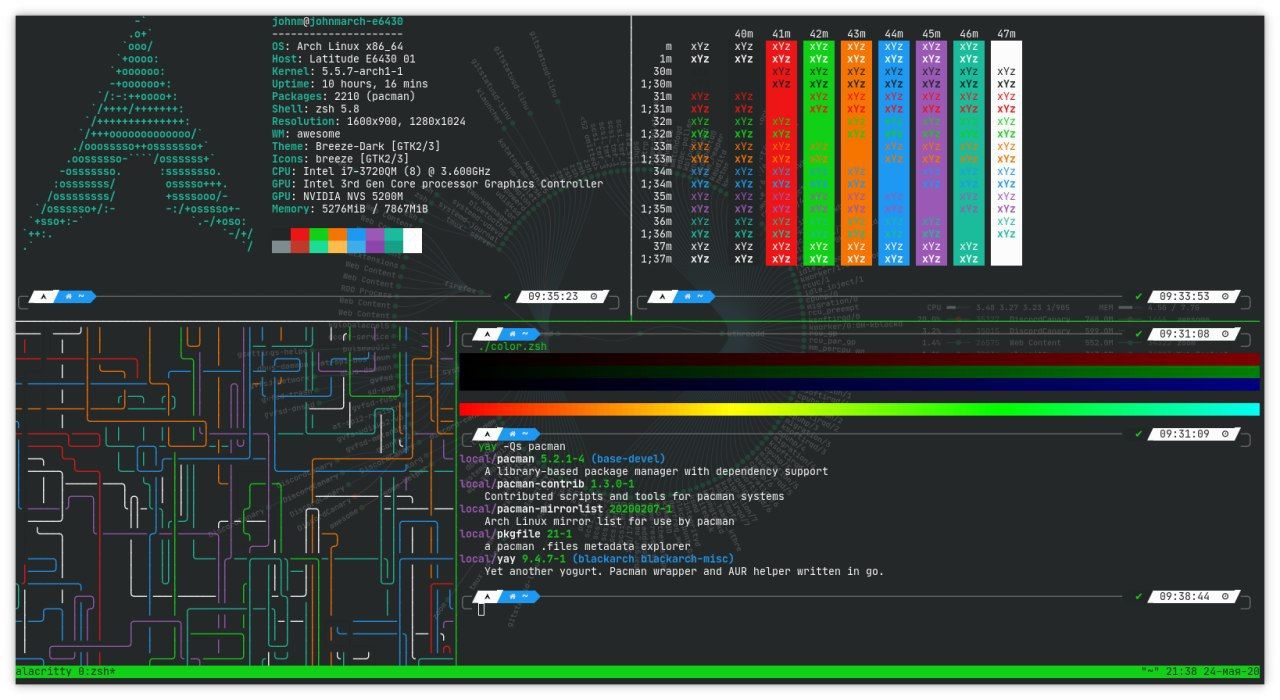The width and height of the screenshot is (1280, 700).
Task: Click the Arch logo segment above the yay -Qs command
Action: tap(487, 434)
